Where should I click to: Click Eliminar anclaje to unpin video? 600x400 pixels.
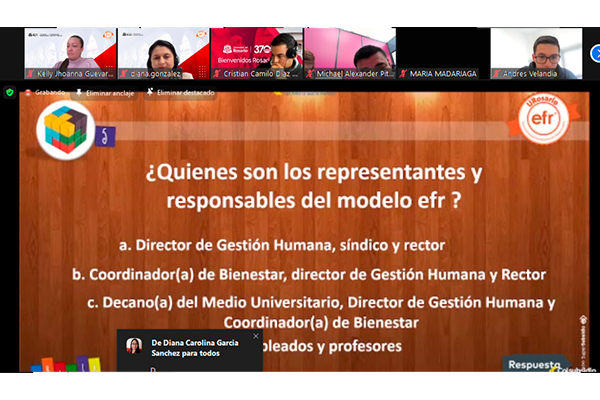(x=108, y=92)
